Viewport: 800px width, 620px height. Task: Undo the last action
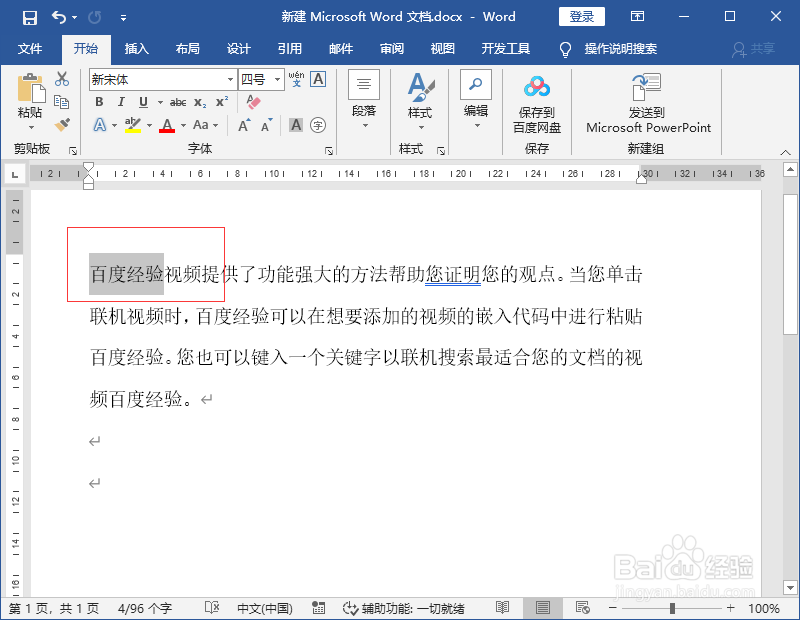coord(58,17)
